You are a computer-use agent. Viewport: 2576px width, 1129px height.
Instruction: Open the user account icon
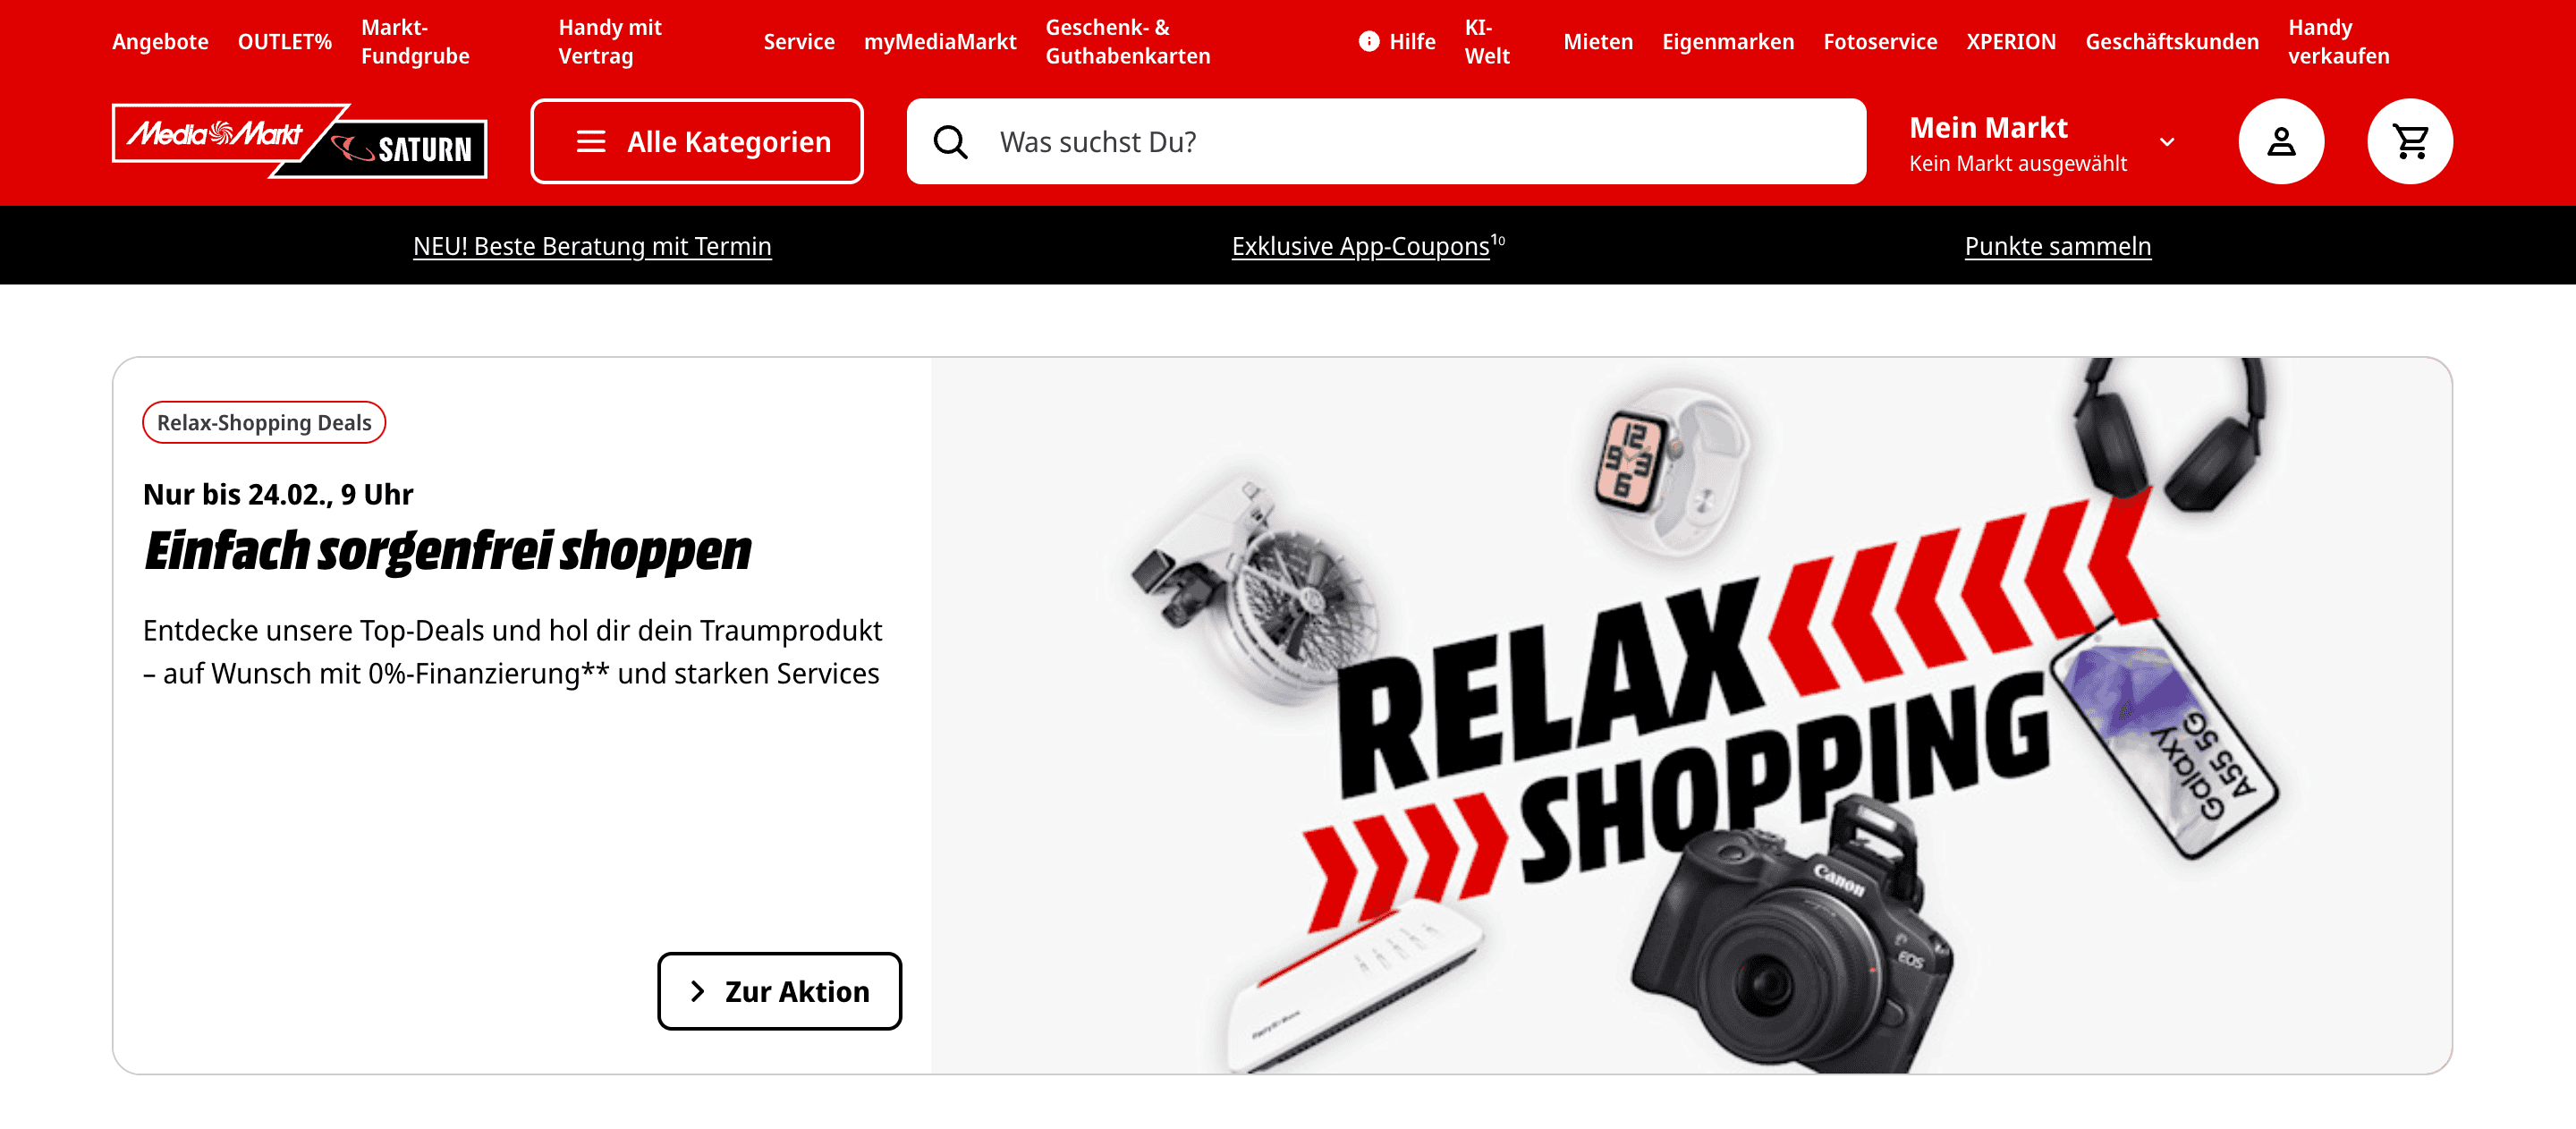[2281, 141]
